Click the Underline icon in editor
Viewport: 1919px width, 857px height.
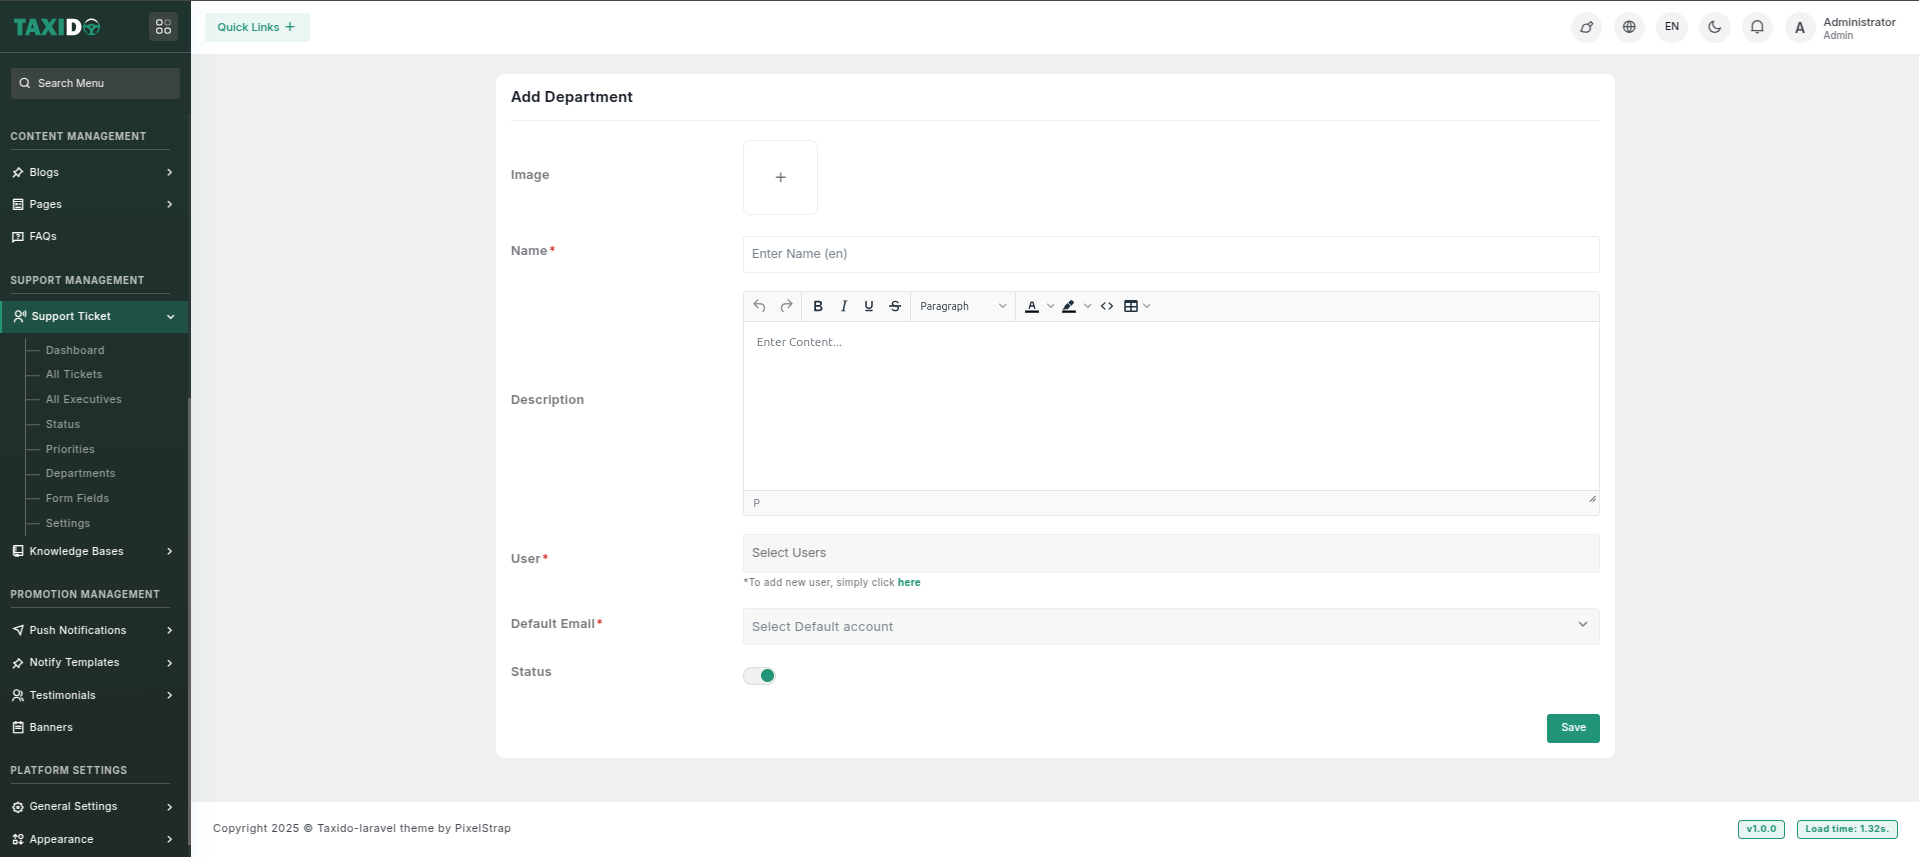click(x=869, y=307)
